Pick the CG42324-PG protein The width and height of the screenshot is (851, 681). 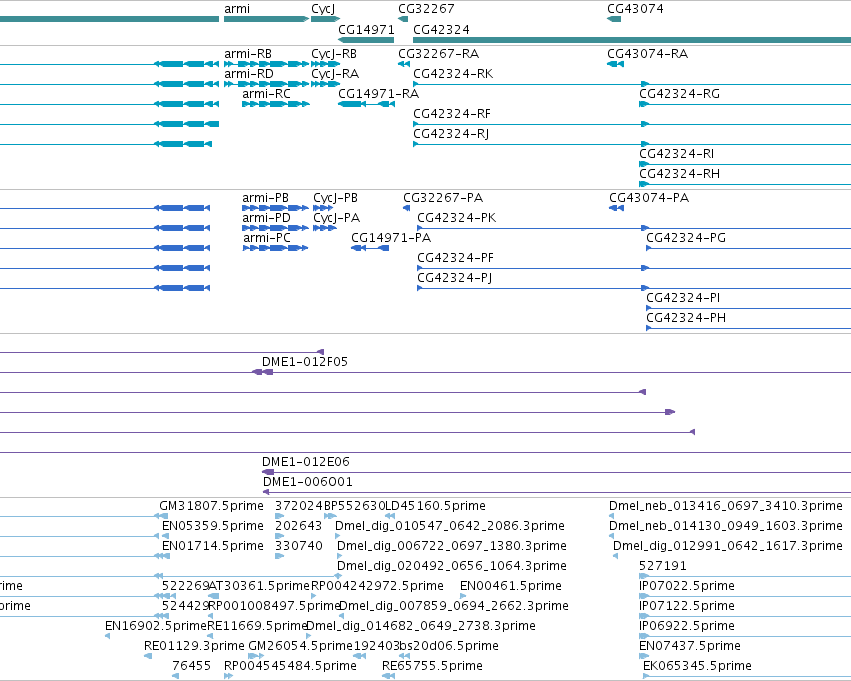click(x=748, y=248)
